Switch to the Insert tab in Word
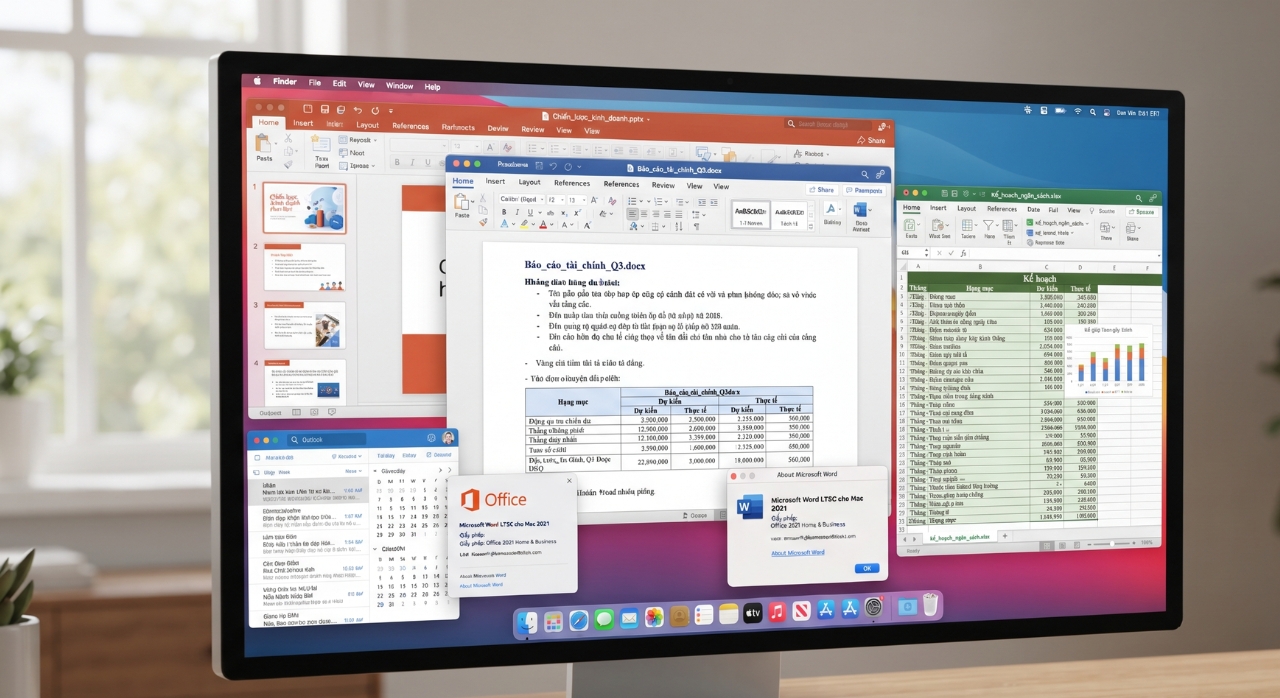The height and width of the screenshot is (698, 1280). click(x=495, y=182)
